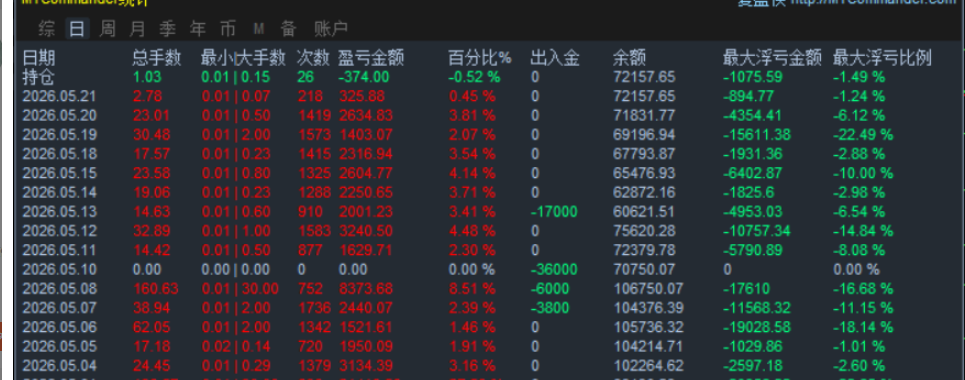Click the 总手数 column header

pyautogui.click(x=157, y=58)
